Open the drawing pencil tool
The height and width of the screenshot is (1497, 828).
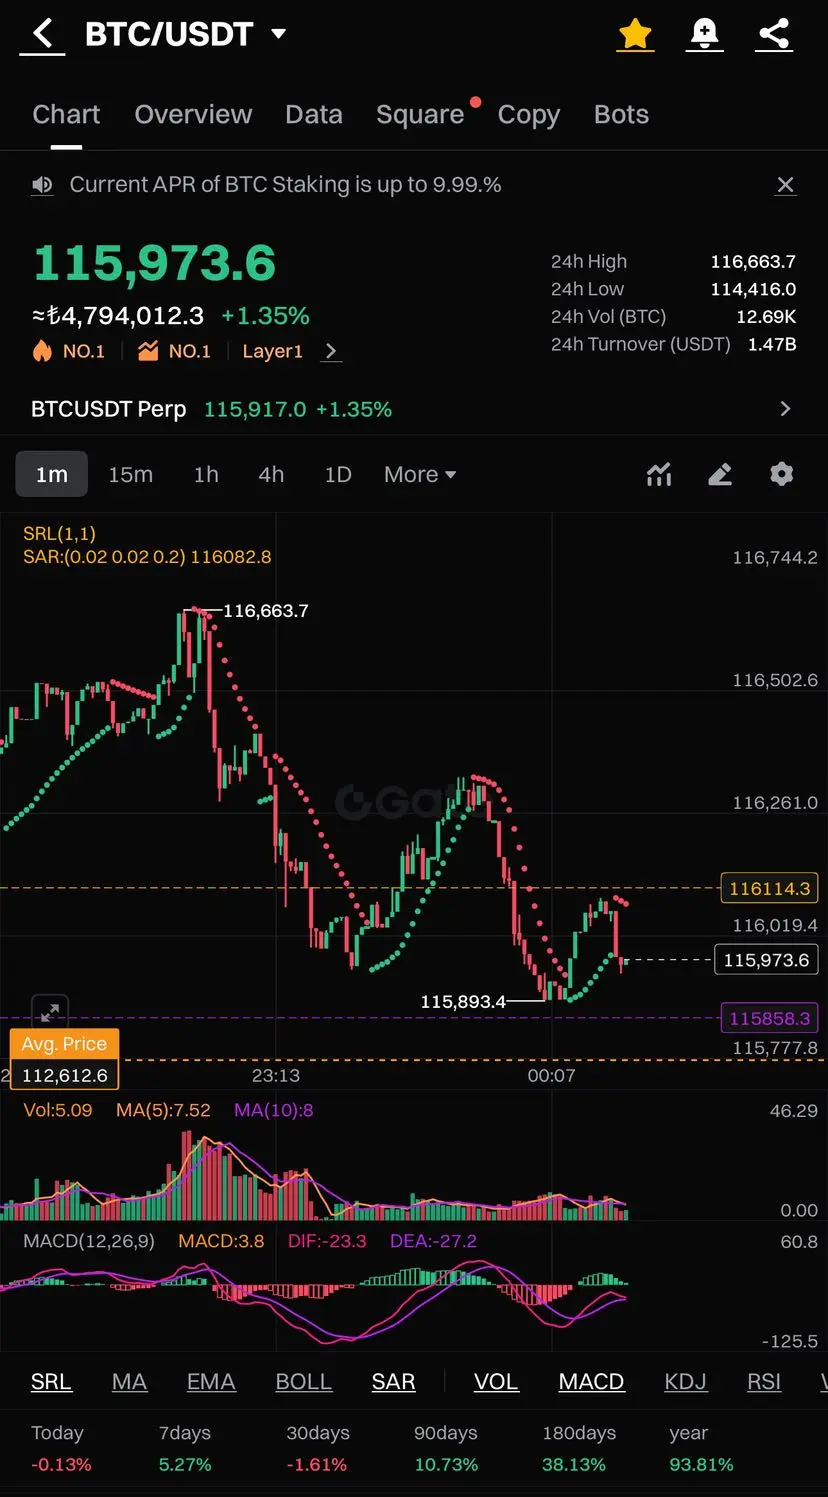[x=720, y=474]
